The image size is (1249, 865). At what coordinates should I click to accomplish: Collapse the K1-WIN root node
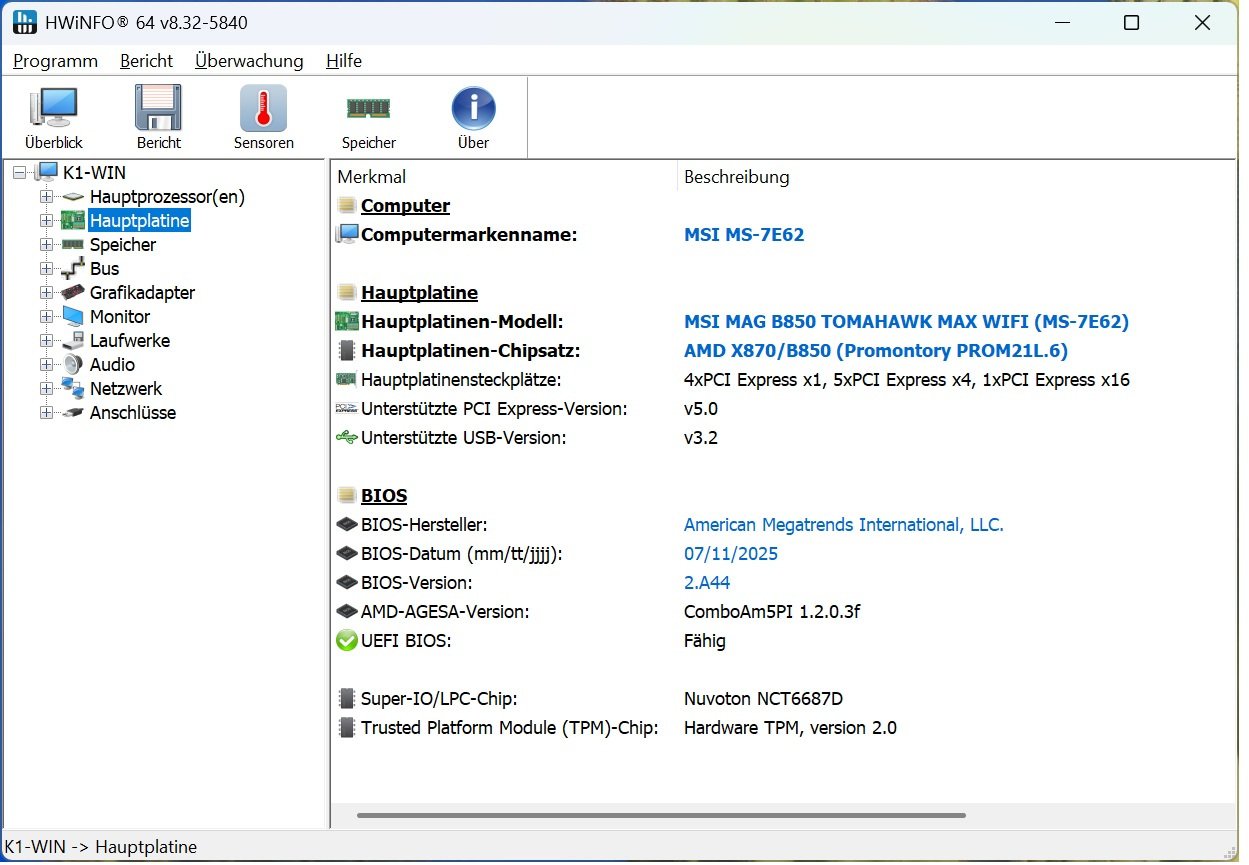pos(20,173)
